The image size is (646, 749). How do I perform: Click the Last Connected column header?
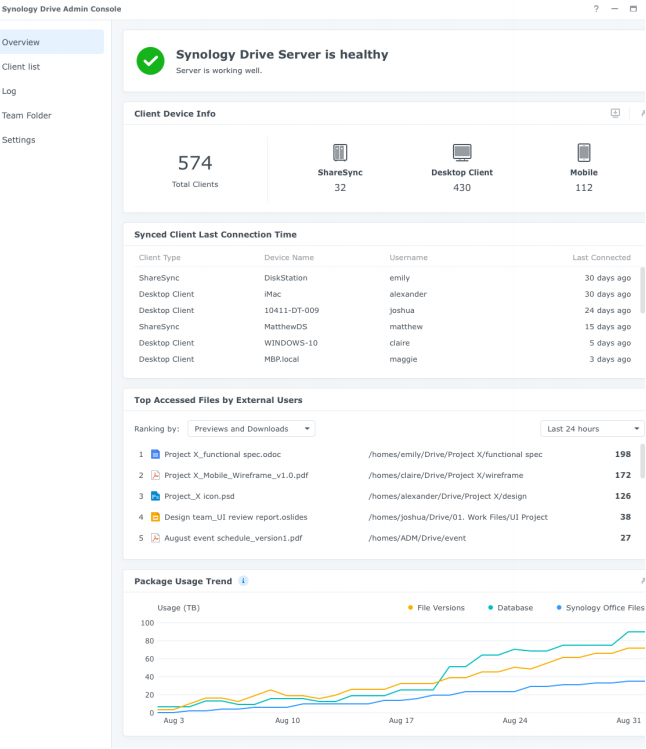[601, 258]
